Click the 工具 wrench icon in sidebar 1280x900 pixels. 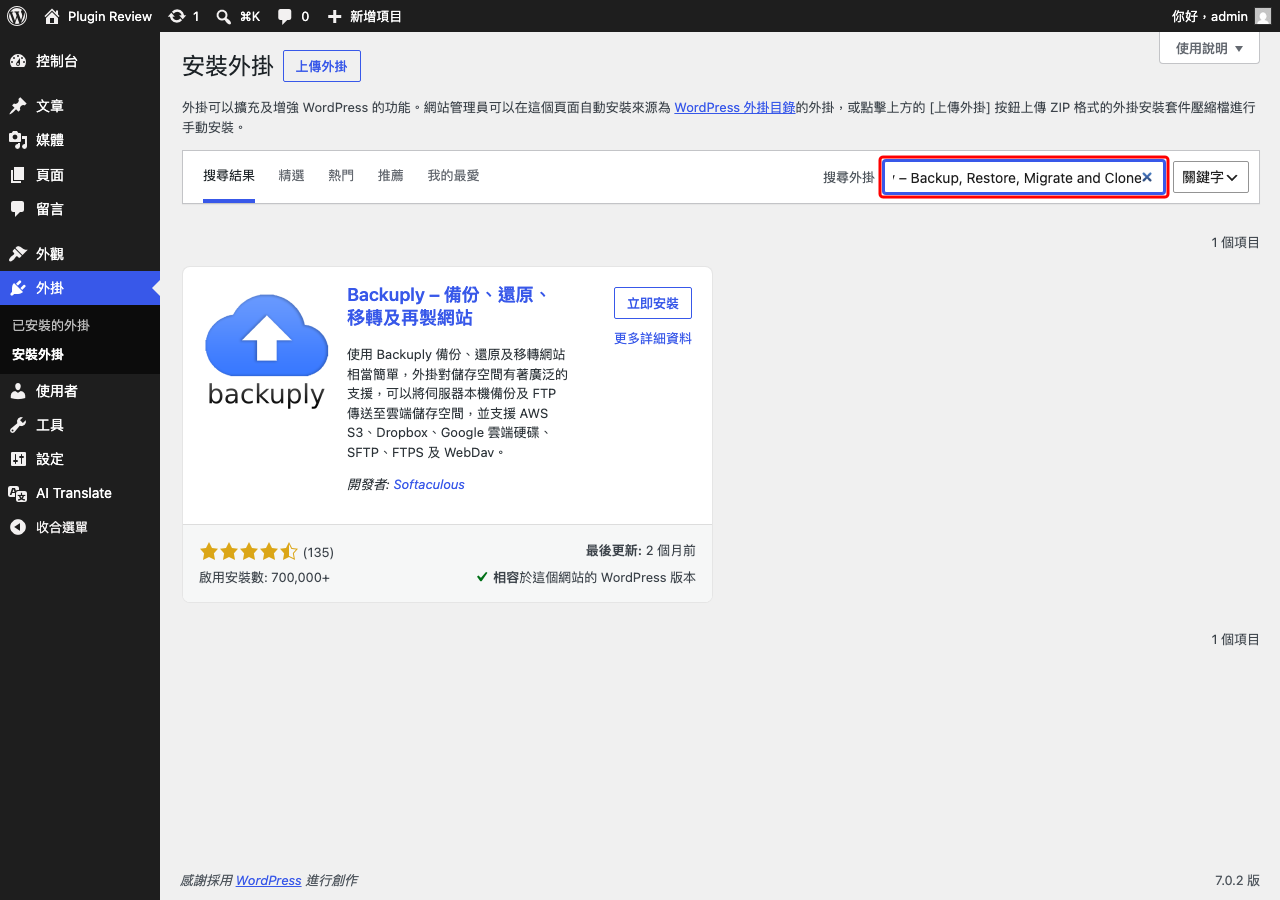coord(18,425)
